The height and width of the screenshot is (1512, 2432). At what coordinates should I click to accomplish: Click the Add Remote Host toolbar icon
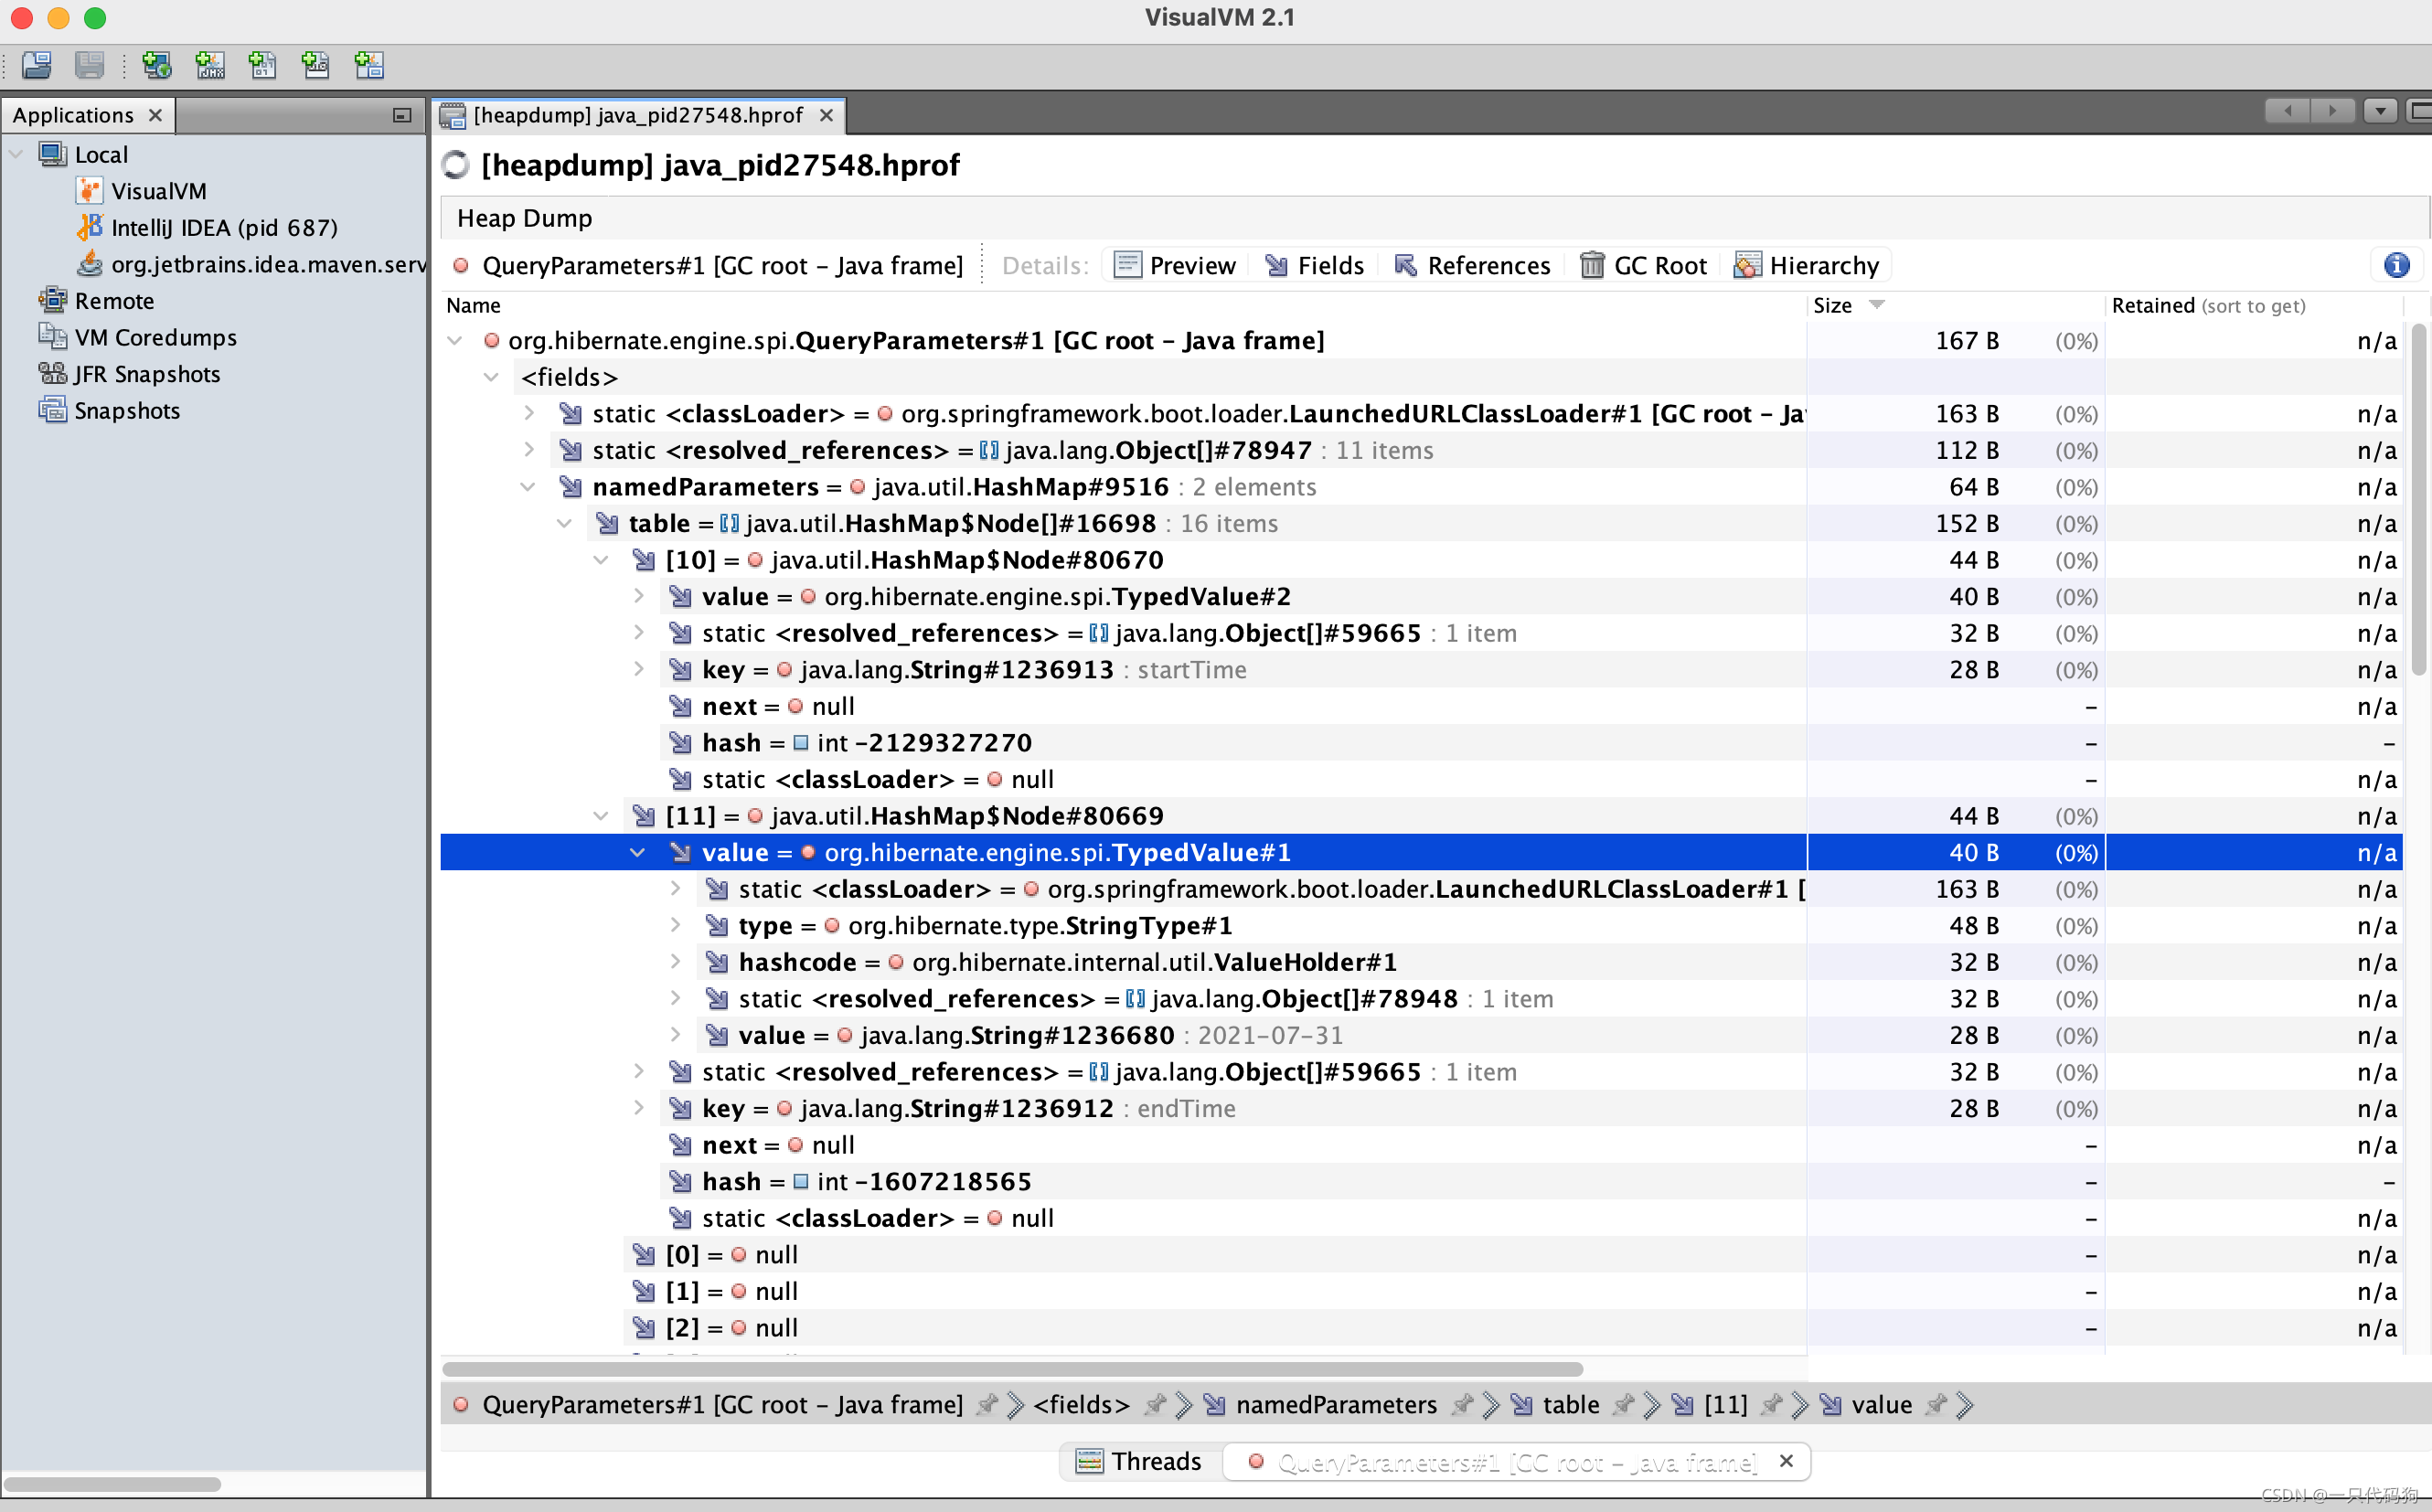(x=157, y=66)
